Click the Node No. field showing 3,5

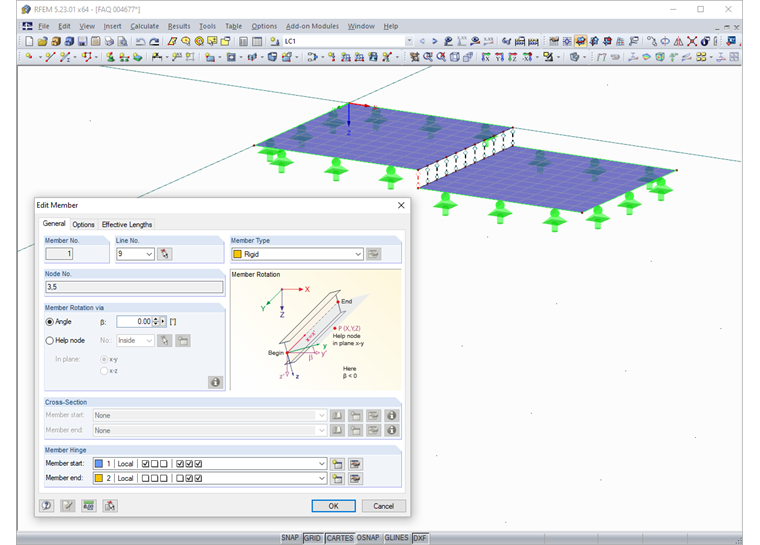tap(134, 287)
